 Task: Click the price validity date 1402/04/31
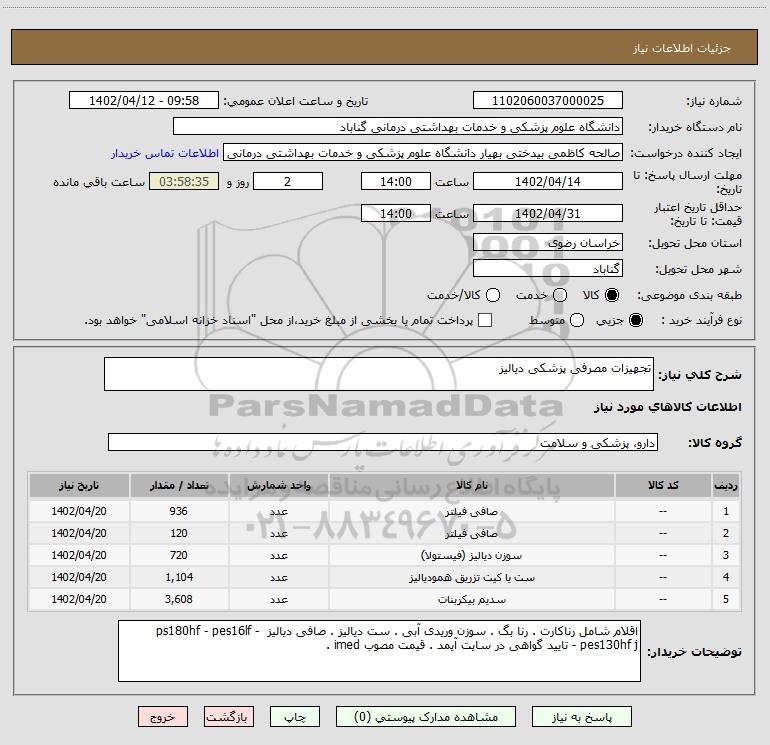coord(548,213)
